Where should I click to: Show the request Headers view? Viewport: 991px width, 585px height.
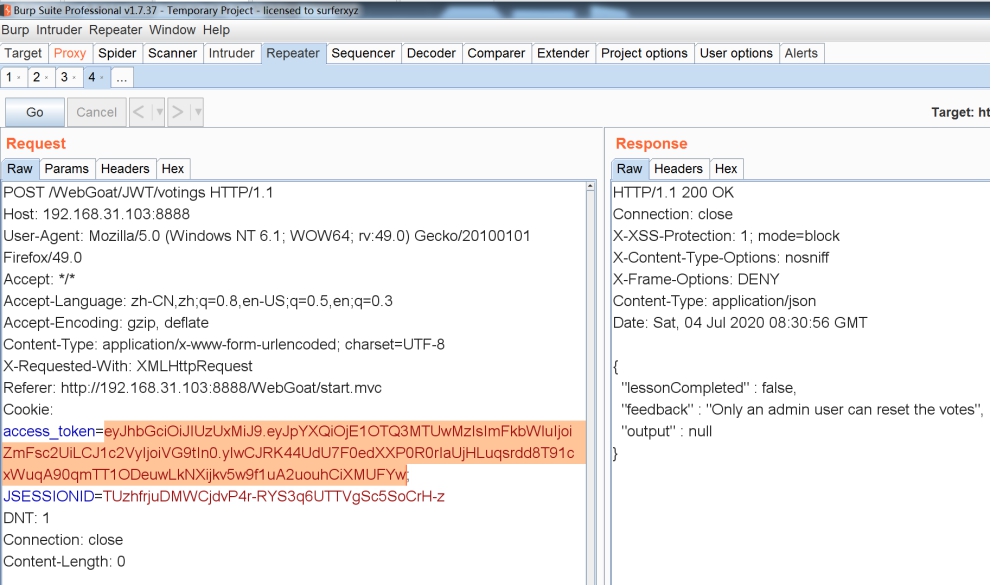tap(125, 169)
